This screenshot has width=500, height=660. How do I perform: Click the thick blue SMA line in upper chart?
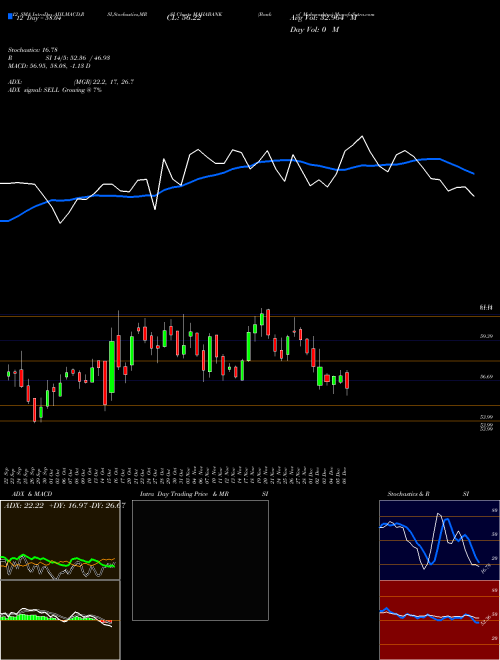pos(236,168)
